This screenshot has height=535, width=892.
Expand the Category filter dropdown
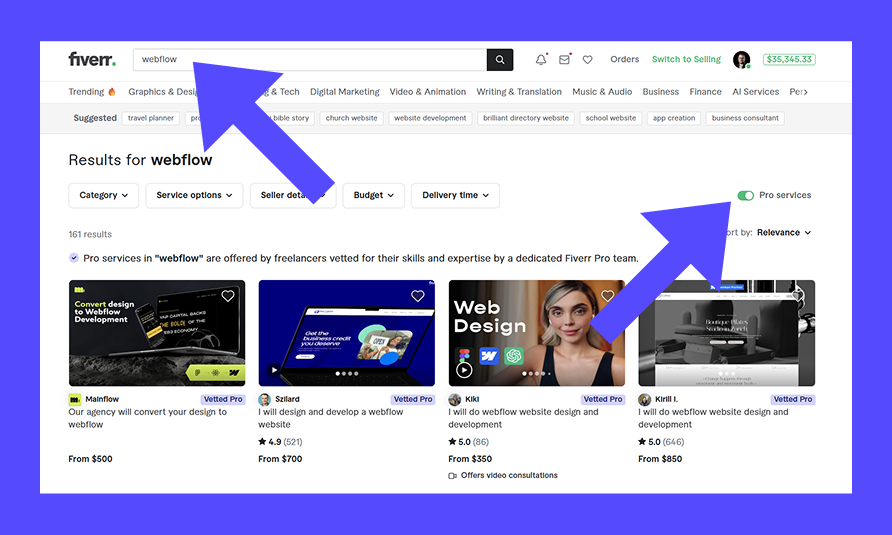point(104,195)
